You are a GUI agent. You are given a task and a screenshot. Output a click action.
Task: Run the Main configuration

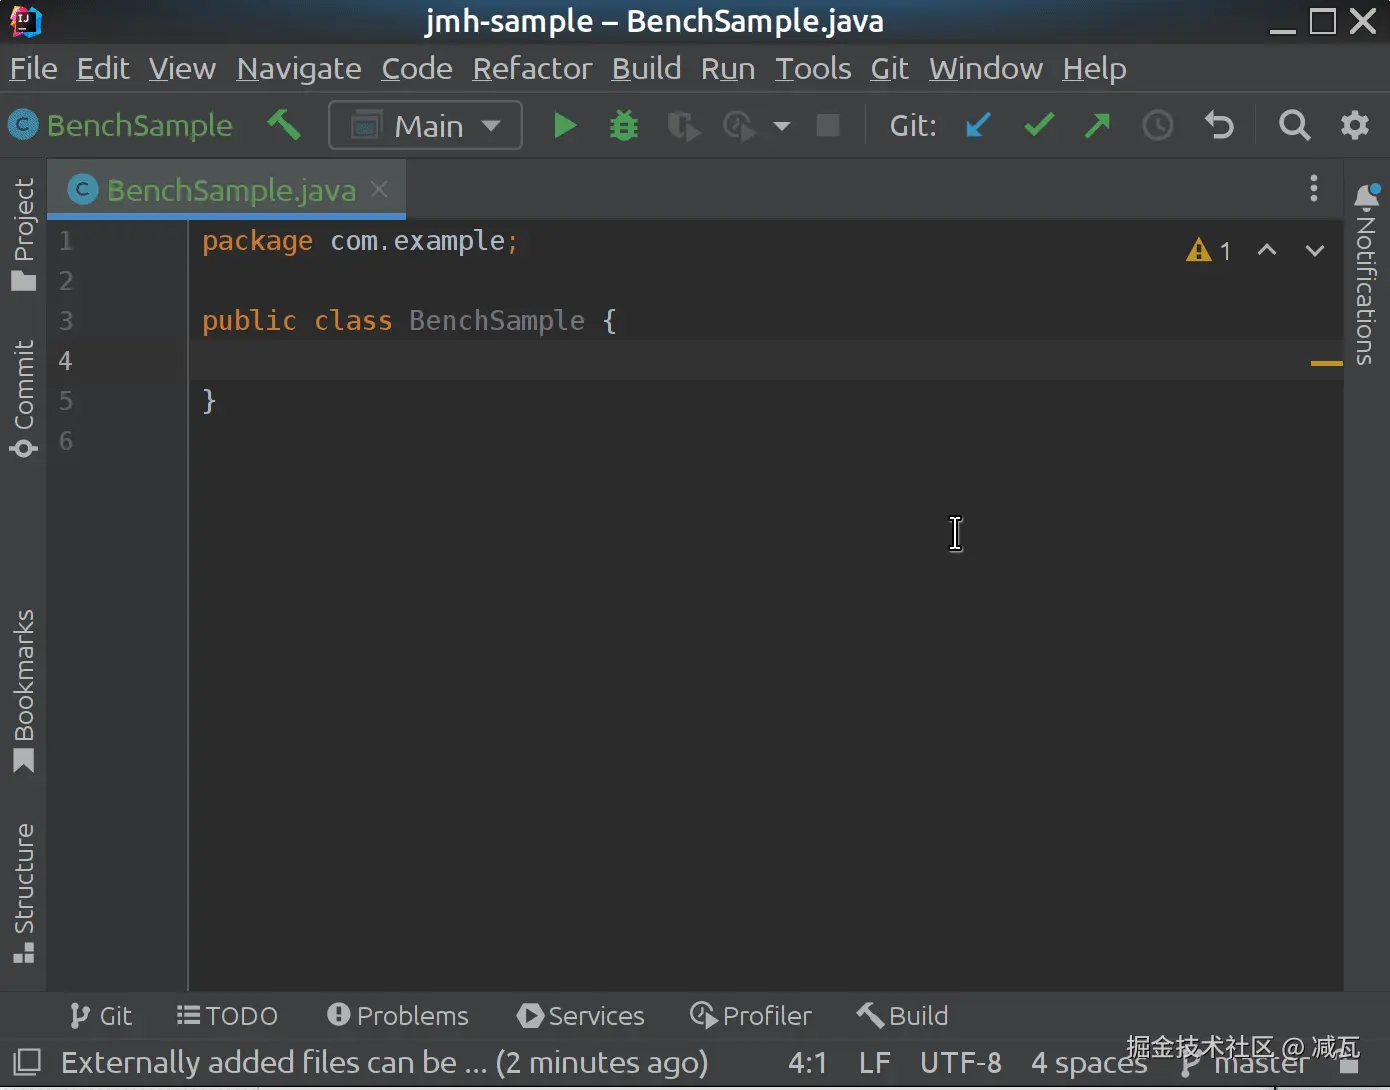click(x=565, y=125)
